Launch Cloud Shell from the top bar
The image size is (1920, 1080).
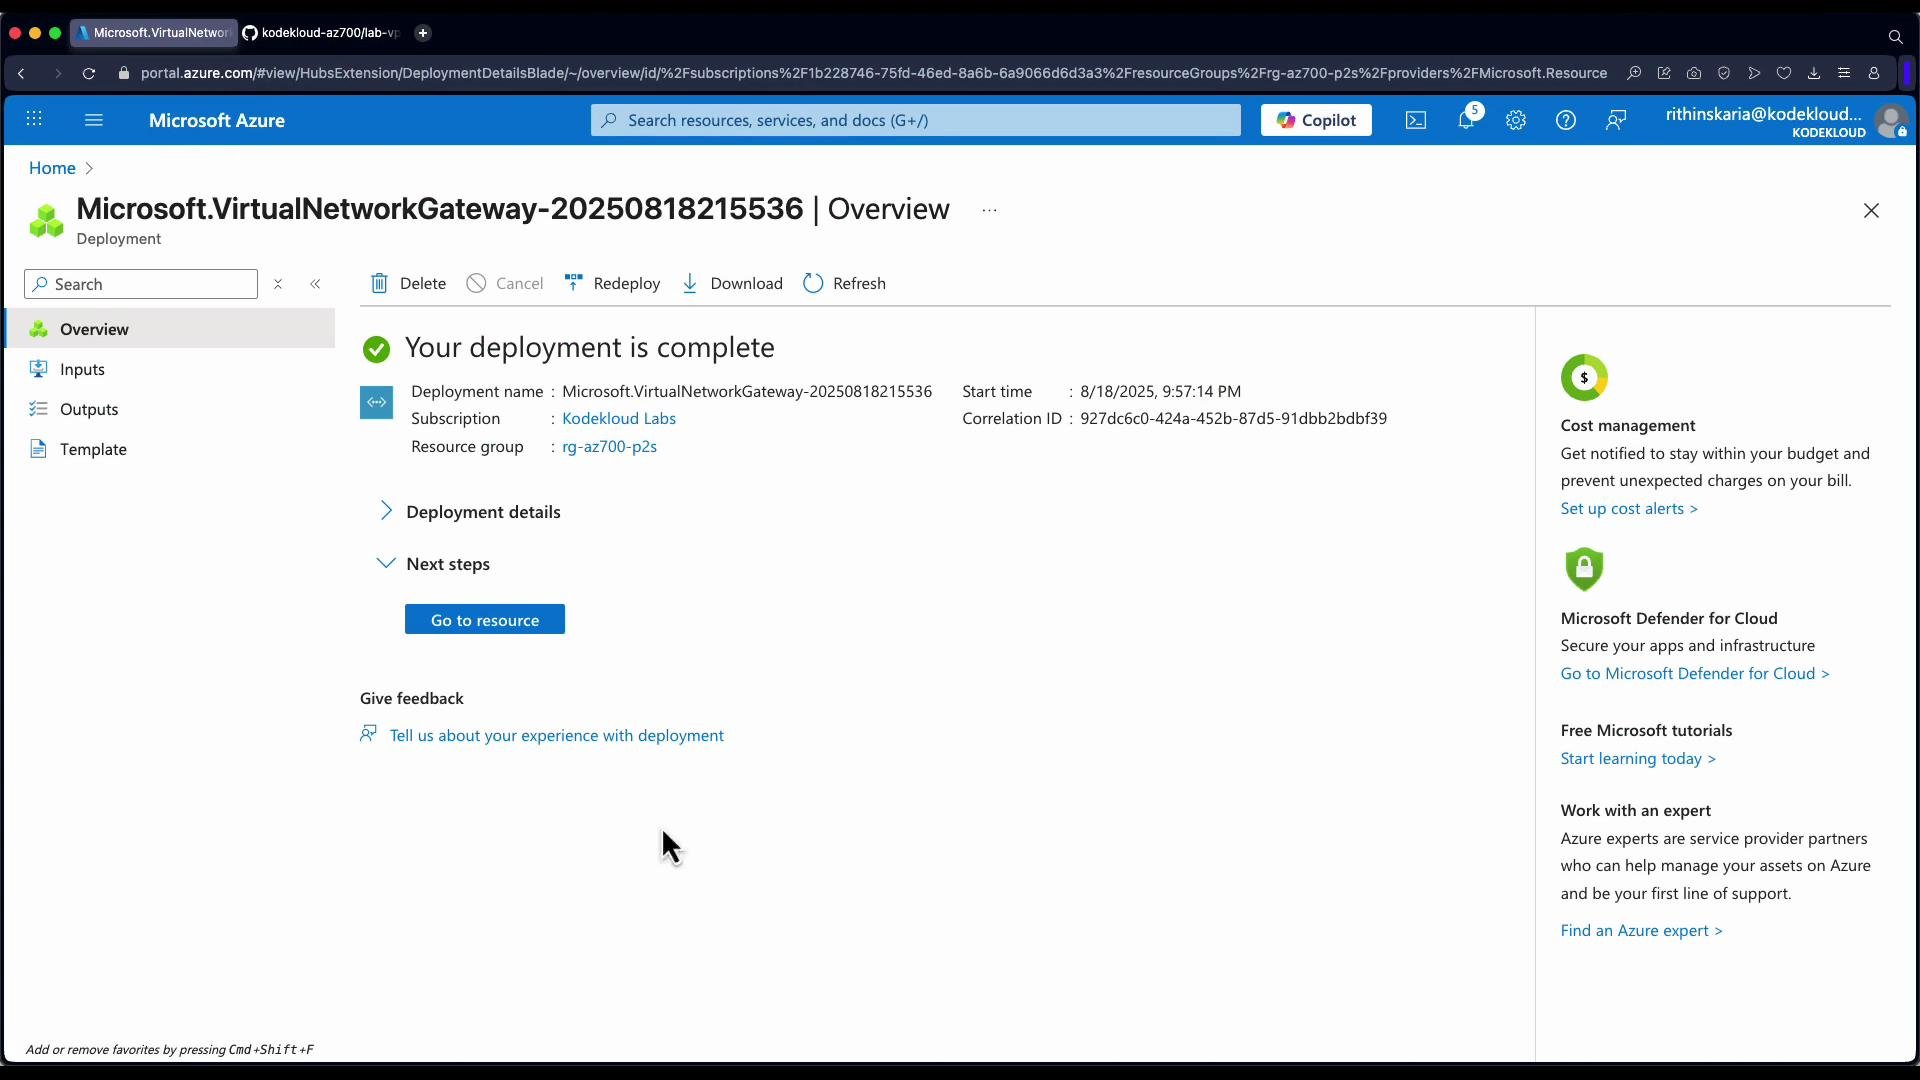[1416, 120]
